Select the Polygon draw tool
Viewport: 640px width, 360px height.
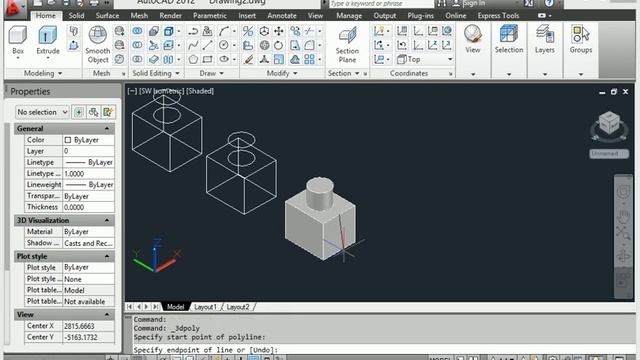tap(193, 59)
